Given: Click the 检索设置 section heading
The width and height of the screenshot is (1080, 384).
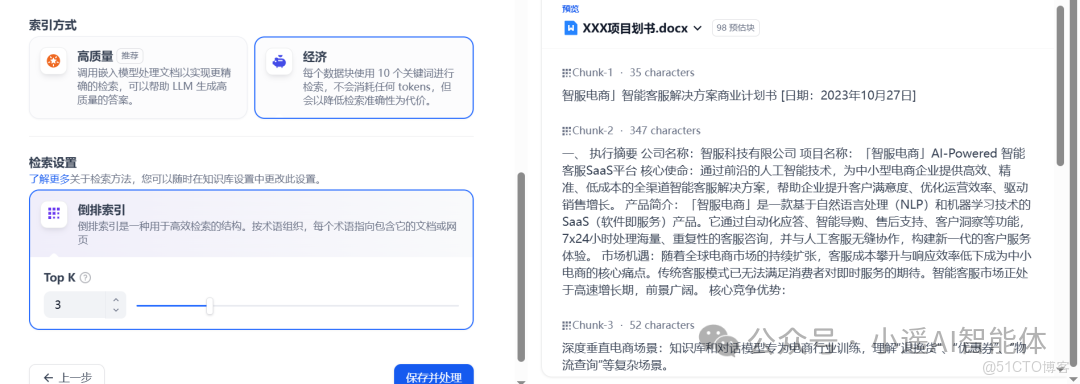Looking at the screenshot, I should click(52, 162).
